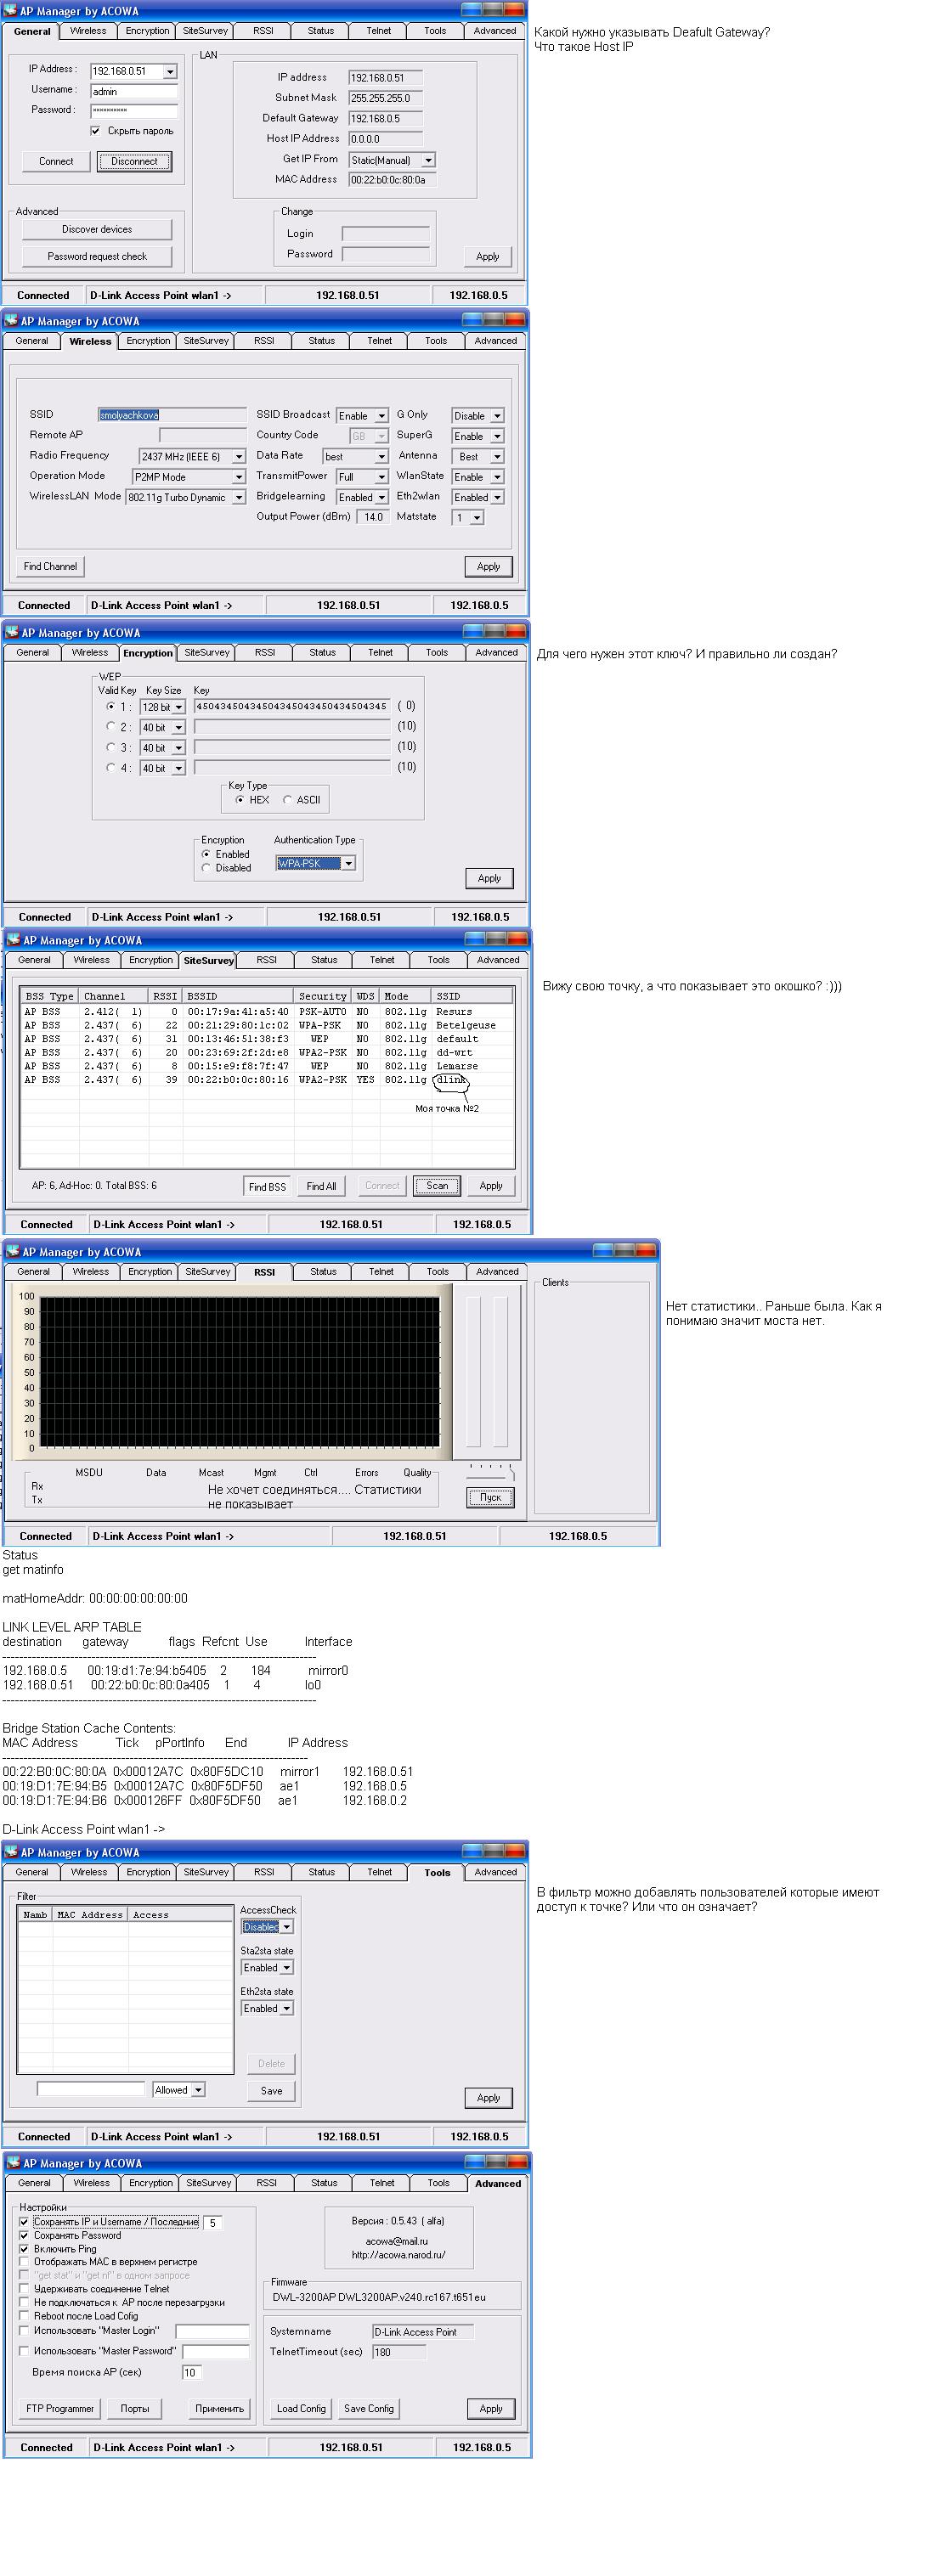Open the IP Address combo box
The width and height of the screenshot is (938, 2576).
pos(170,71)
